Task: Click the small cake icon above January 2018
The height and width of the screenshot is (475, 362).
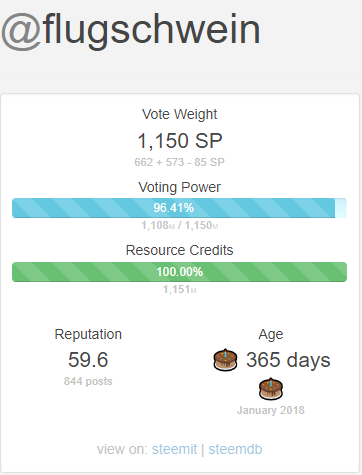Action: (271, 389)
